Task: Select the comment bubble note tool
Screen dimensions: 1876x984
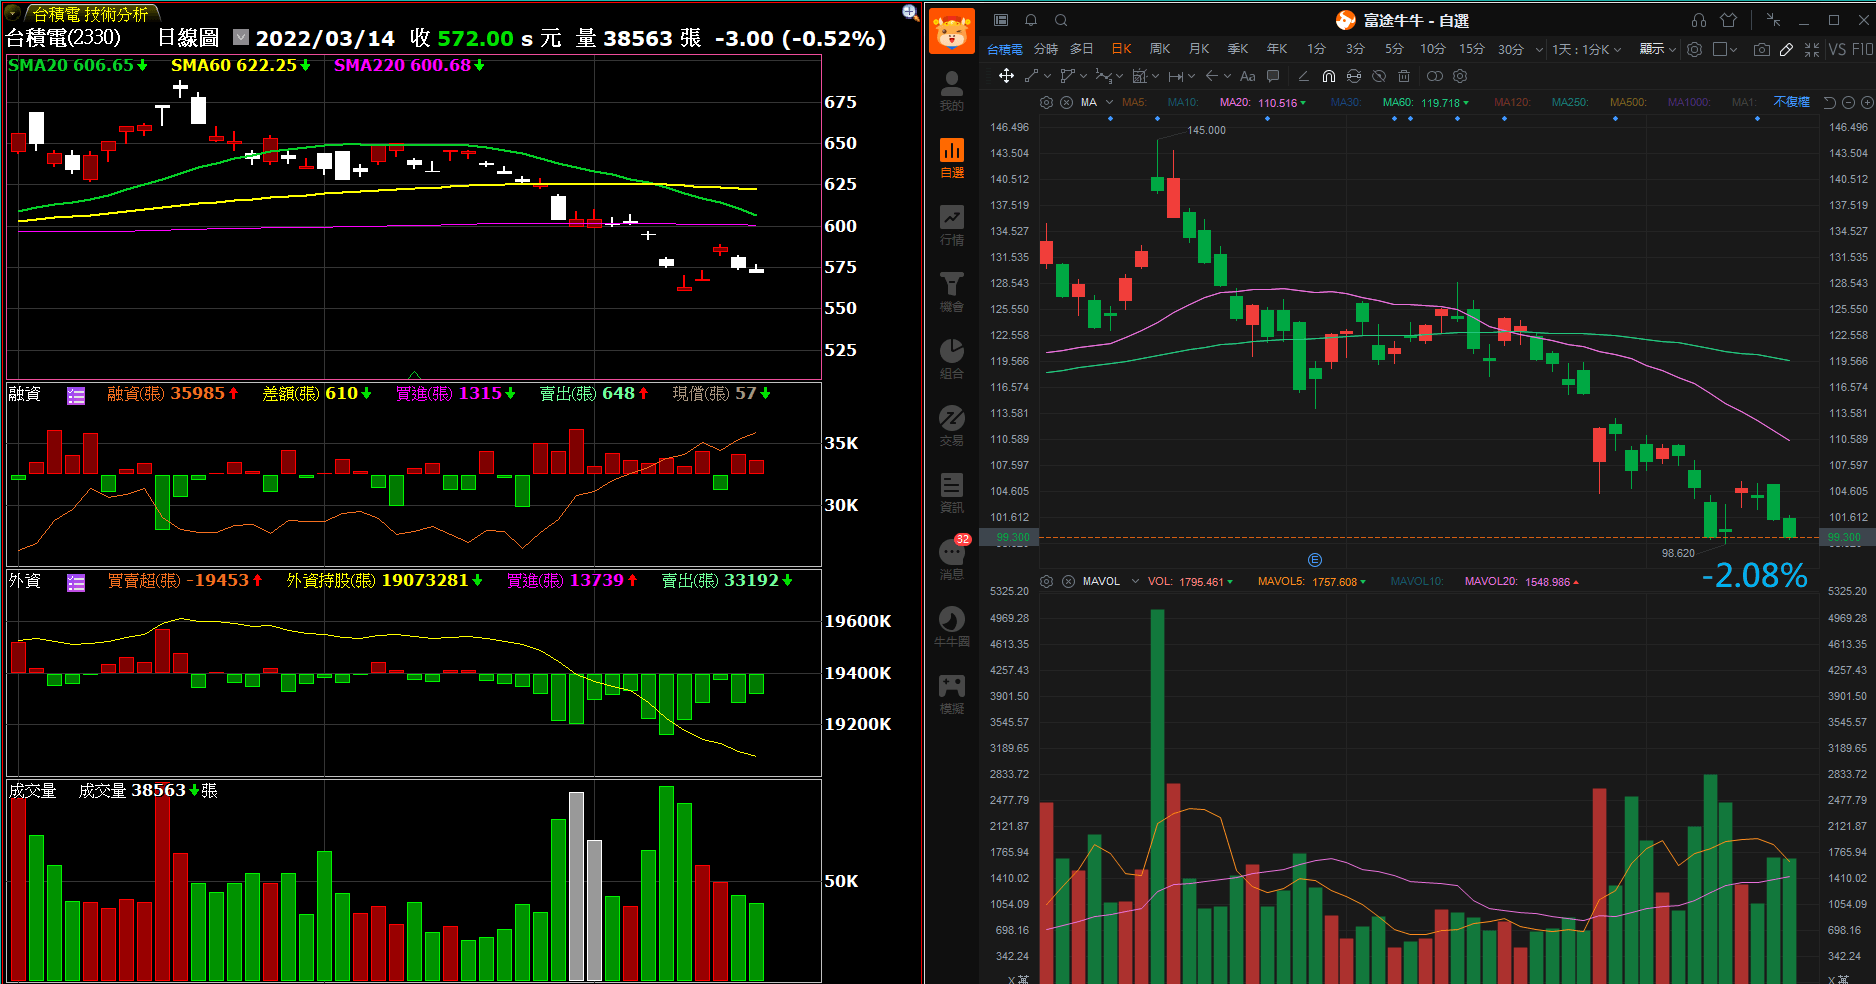Action: click(x=1273, y=76)
